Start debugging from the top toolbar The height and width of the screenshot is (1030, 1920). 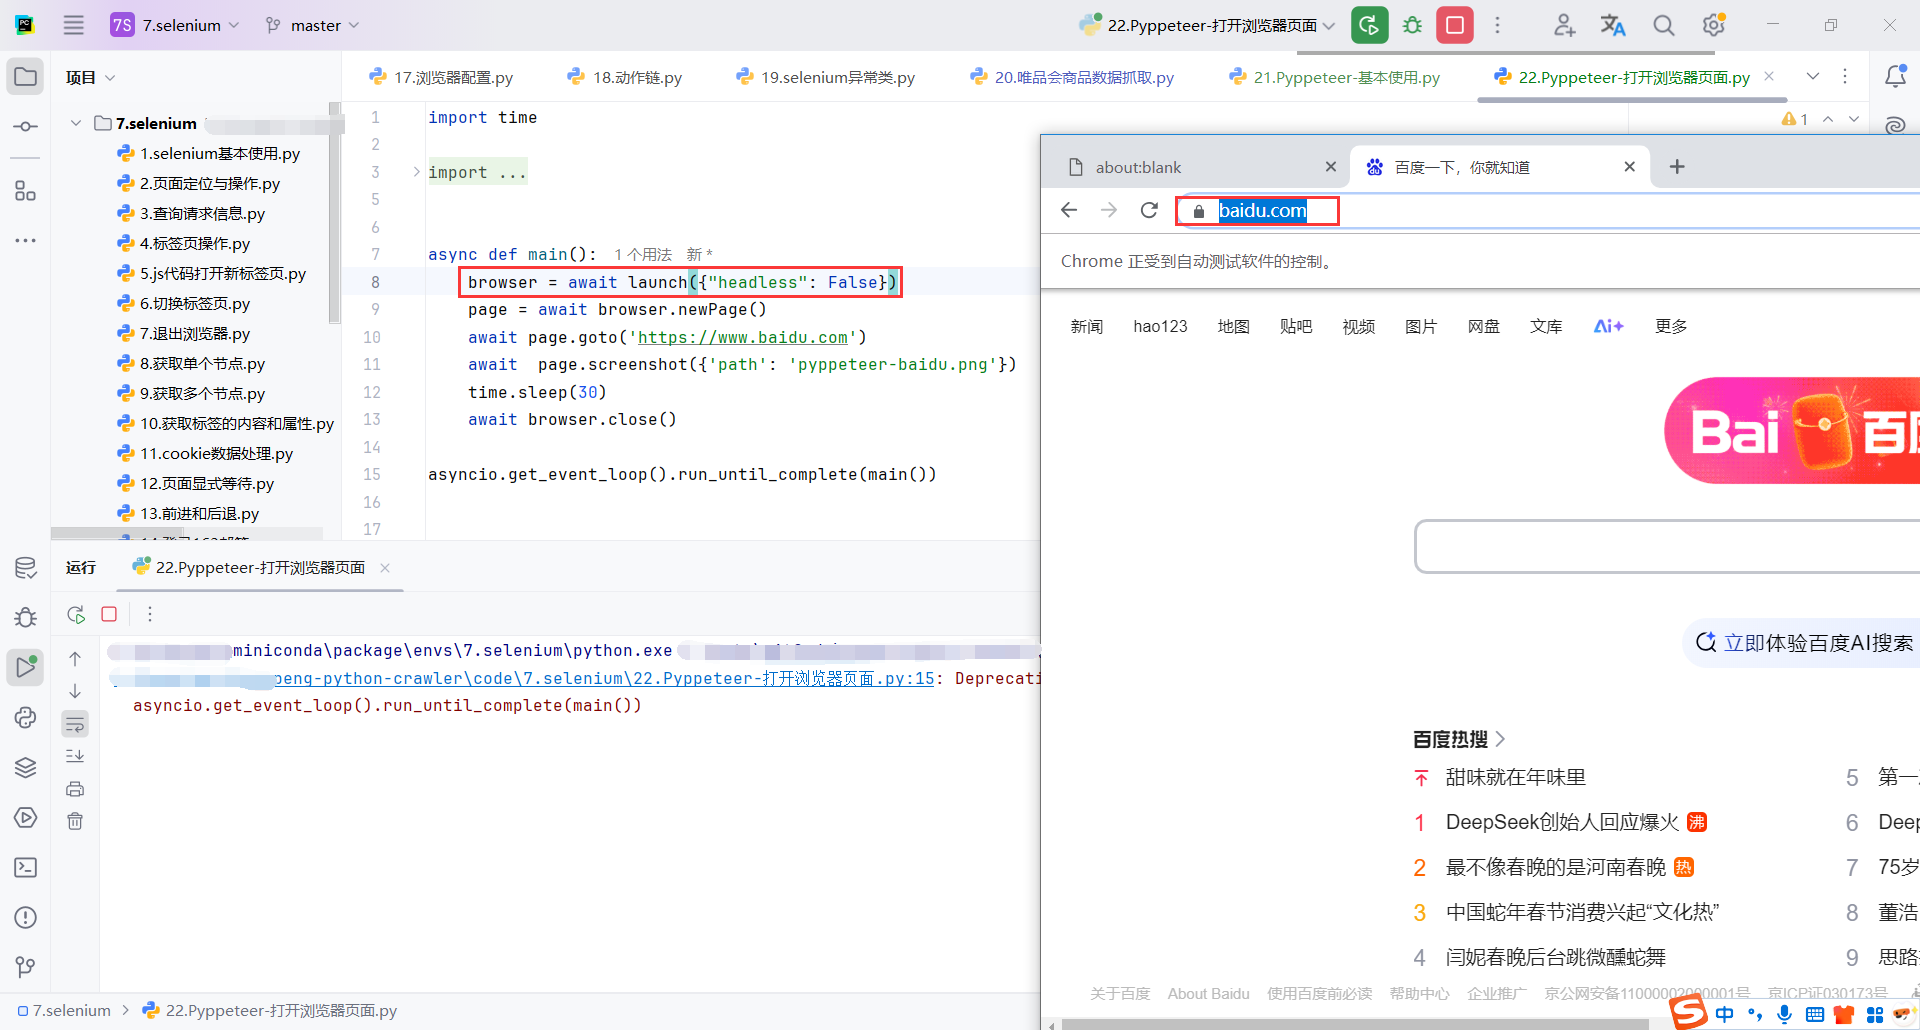click(x=1412, y=25)
